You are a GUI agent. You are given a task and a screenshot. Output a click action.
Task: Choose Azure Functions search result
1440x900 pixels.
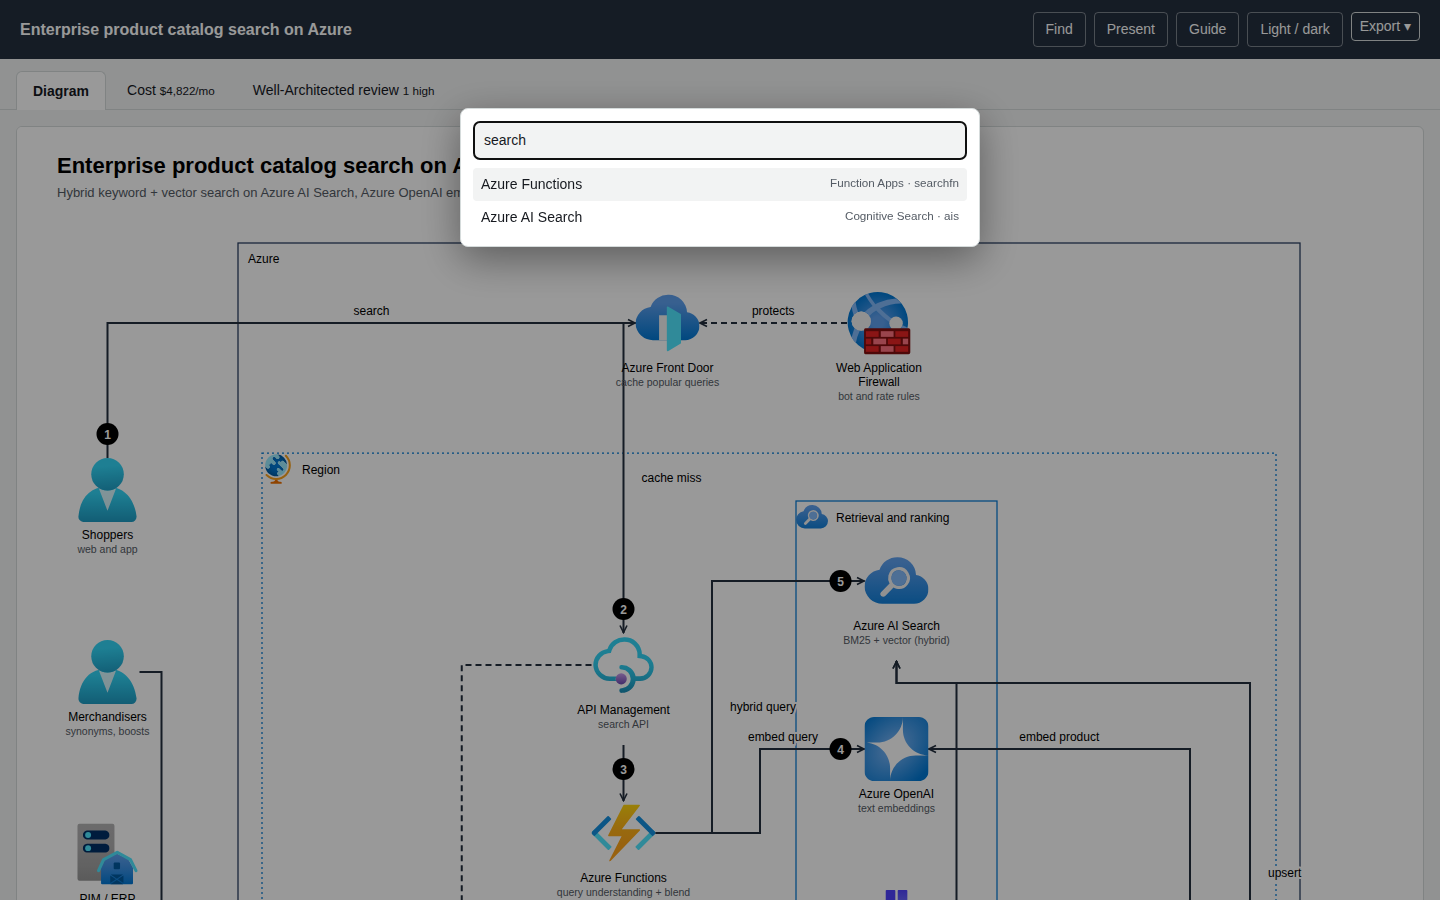[720, 184]
